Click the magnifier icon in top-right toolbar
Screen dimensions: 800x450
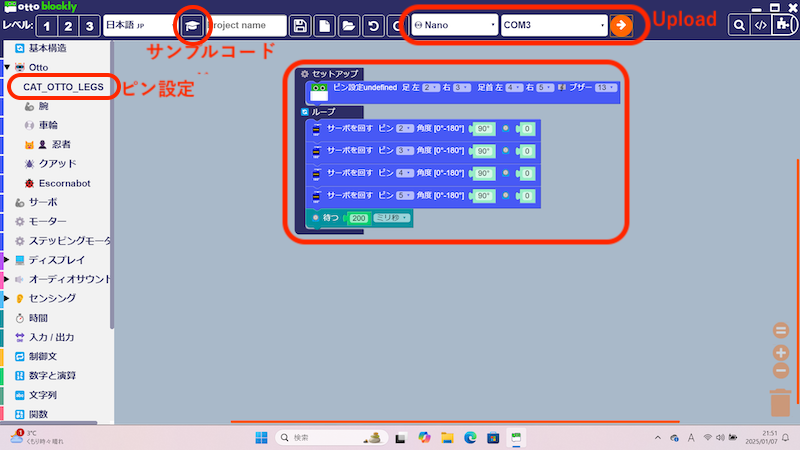[738, 25]
